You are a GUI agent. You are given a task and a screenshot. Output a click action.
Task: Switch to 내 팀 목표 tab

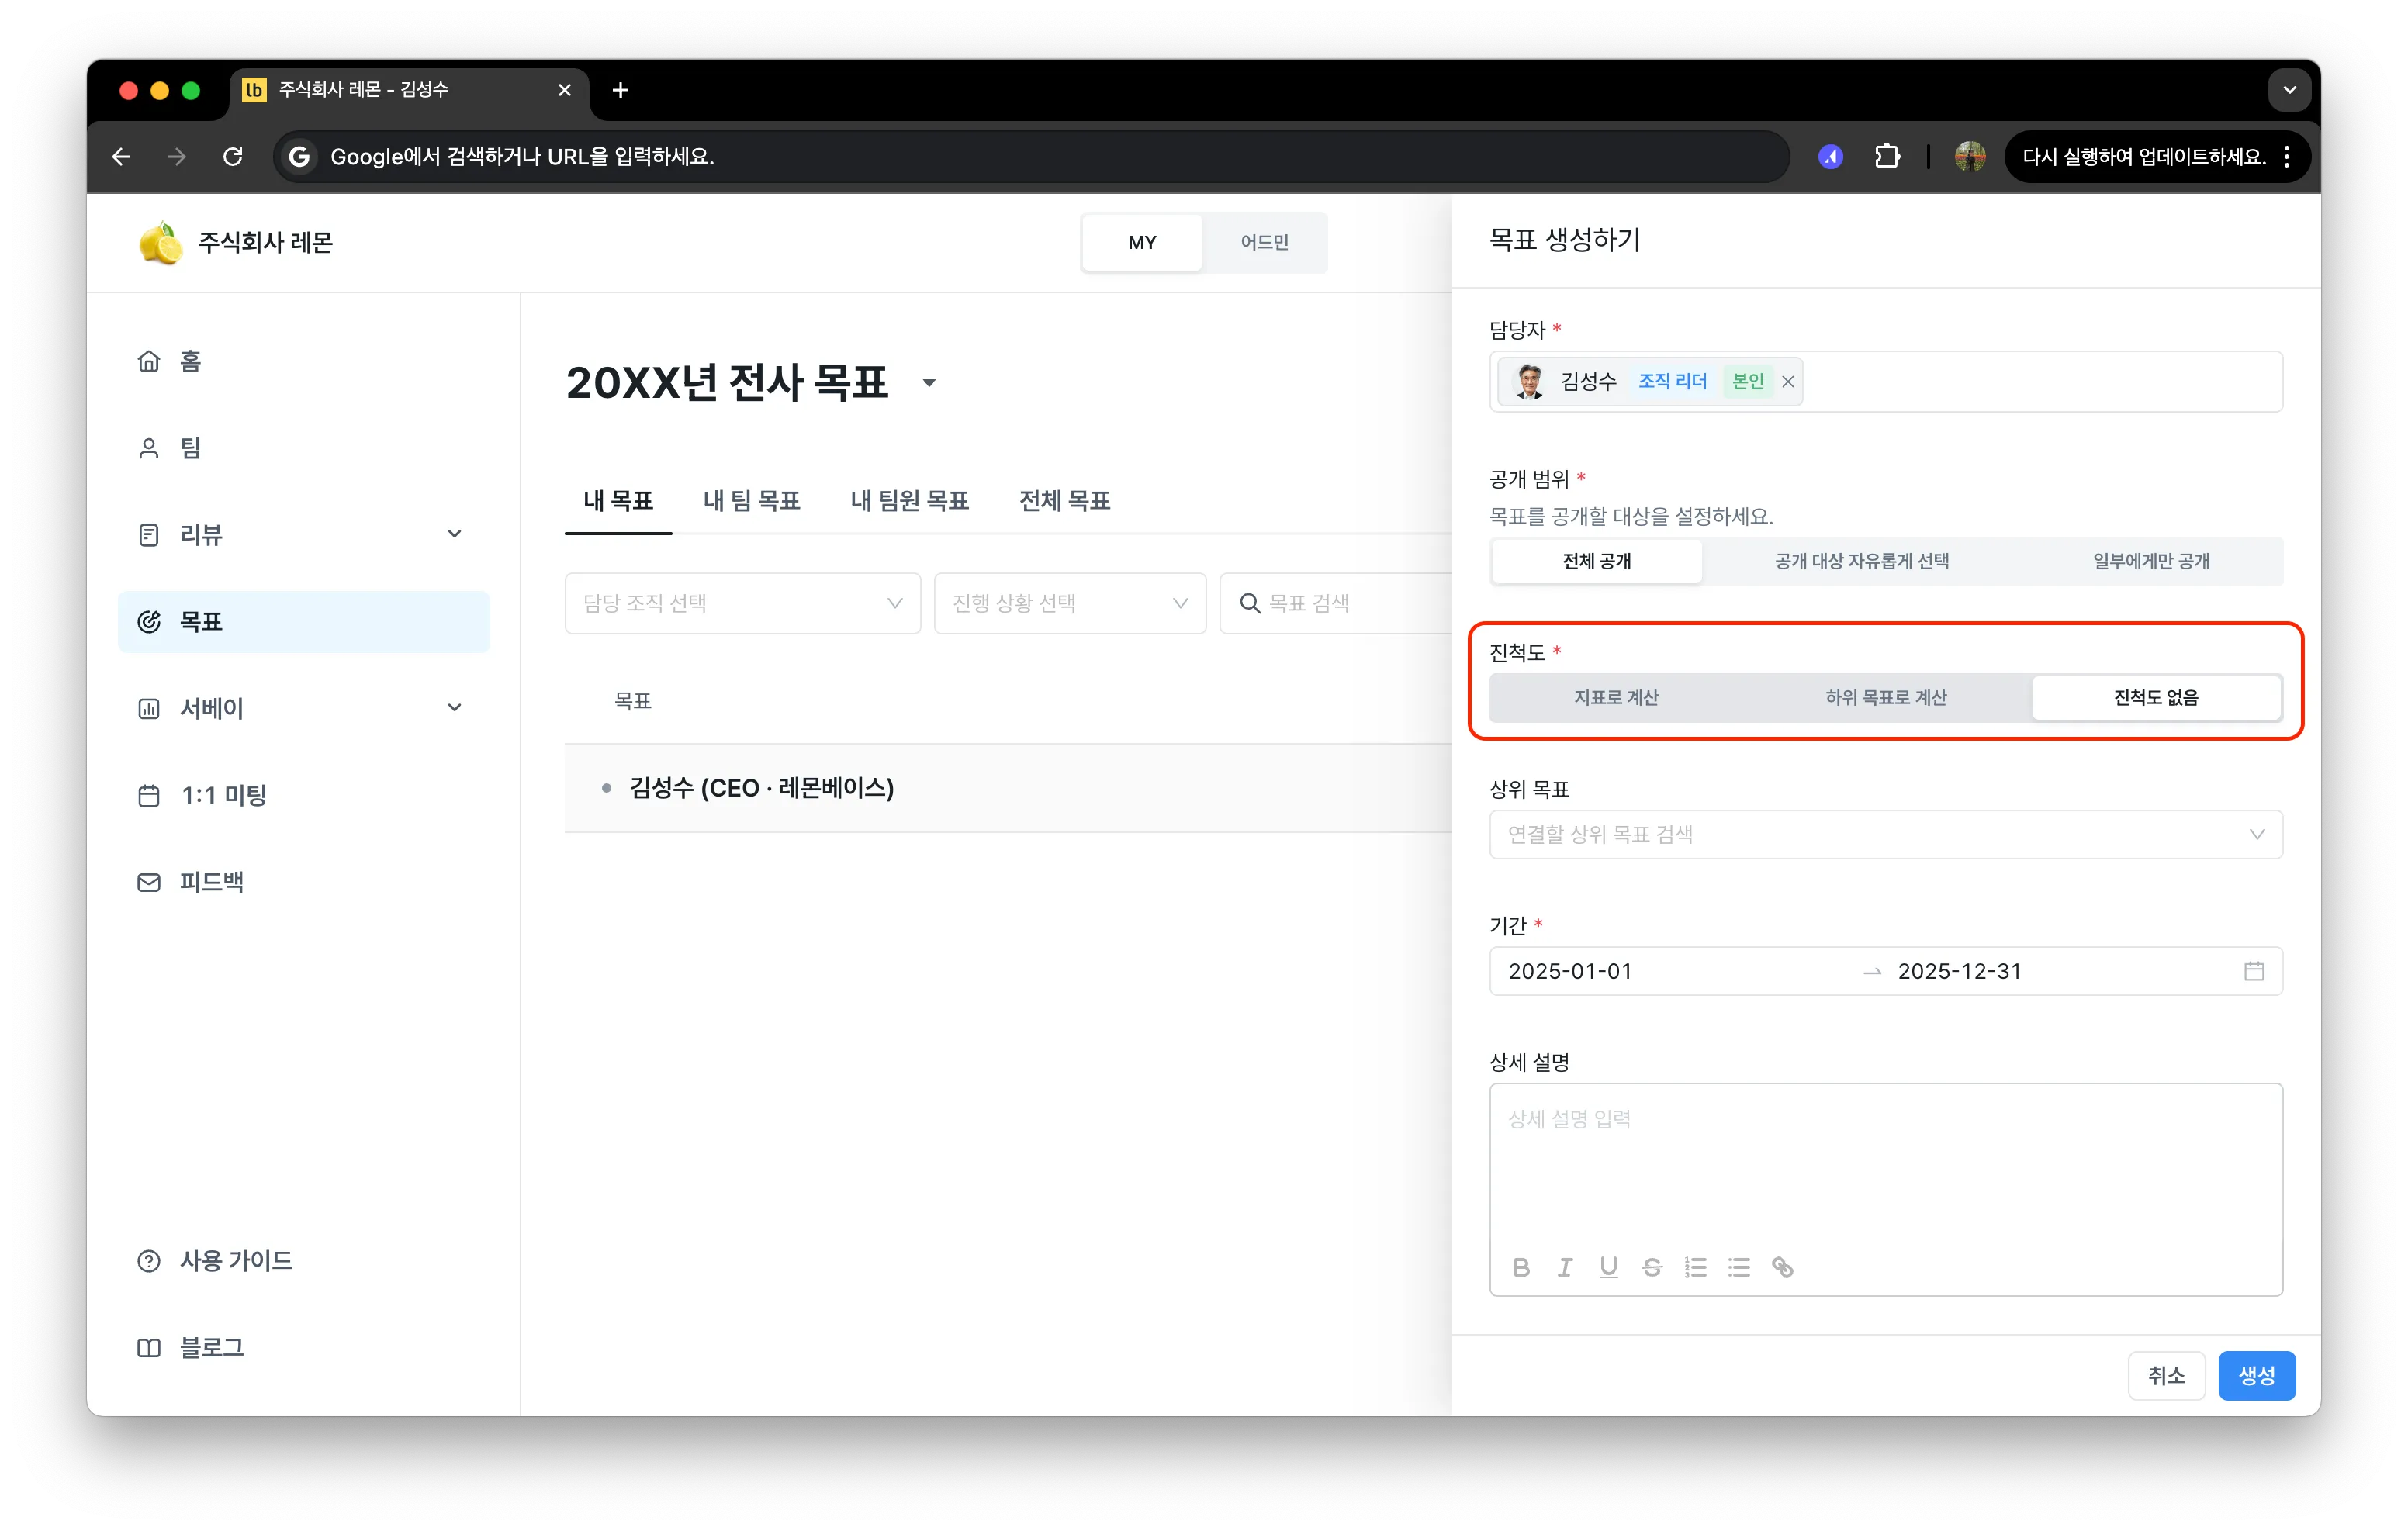pos(752,500)
